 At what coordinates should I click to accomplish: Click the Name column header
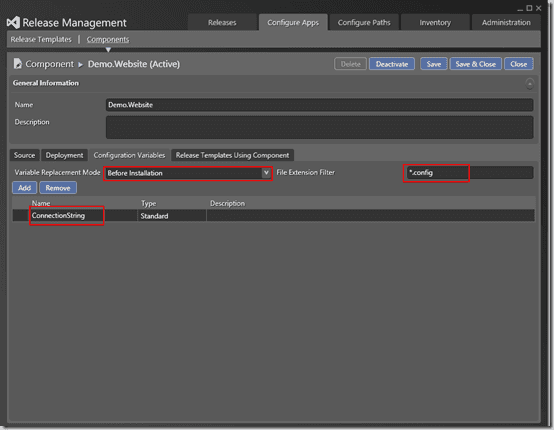[x=41, y=204]
